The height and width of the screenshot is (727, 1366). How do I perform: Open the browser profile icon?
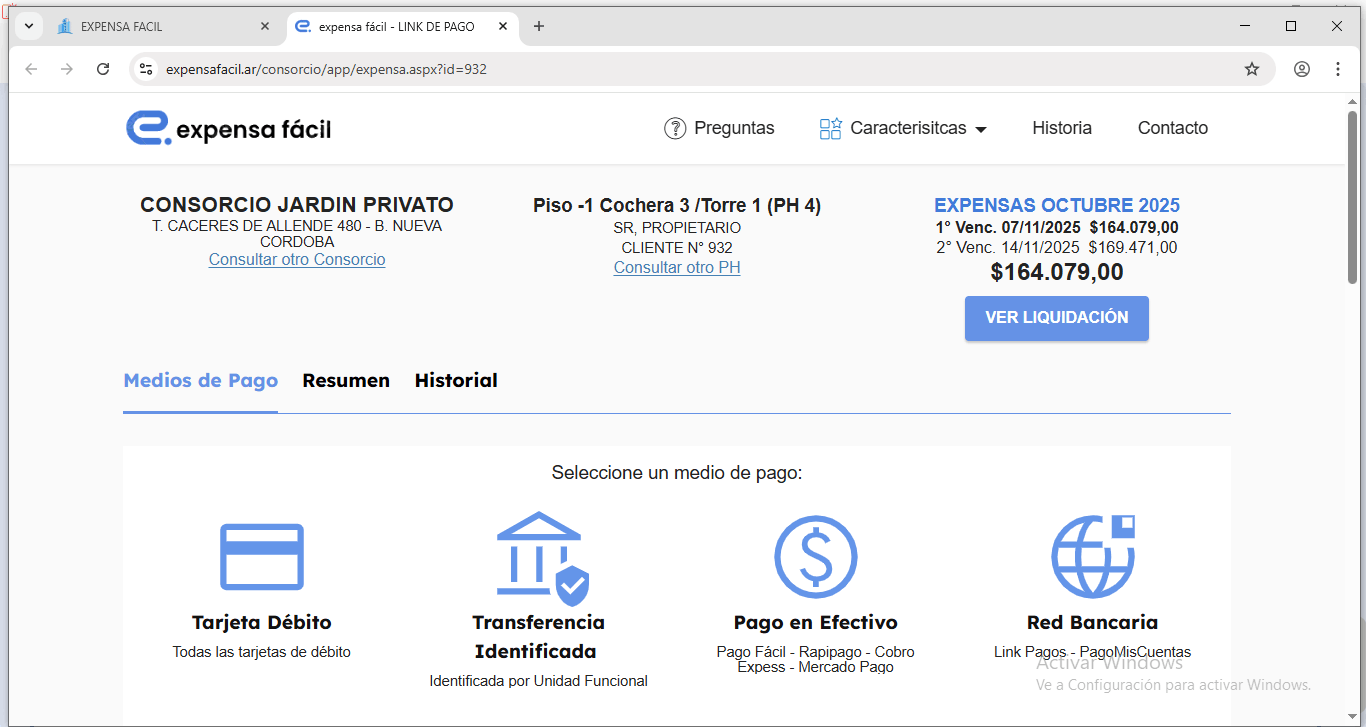1301,69
